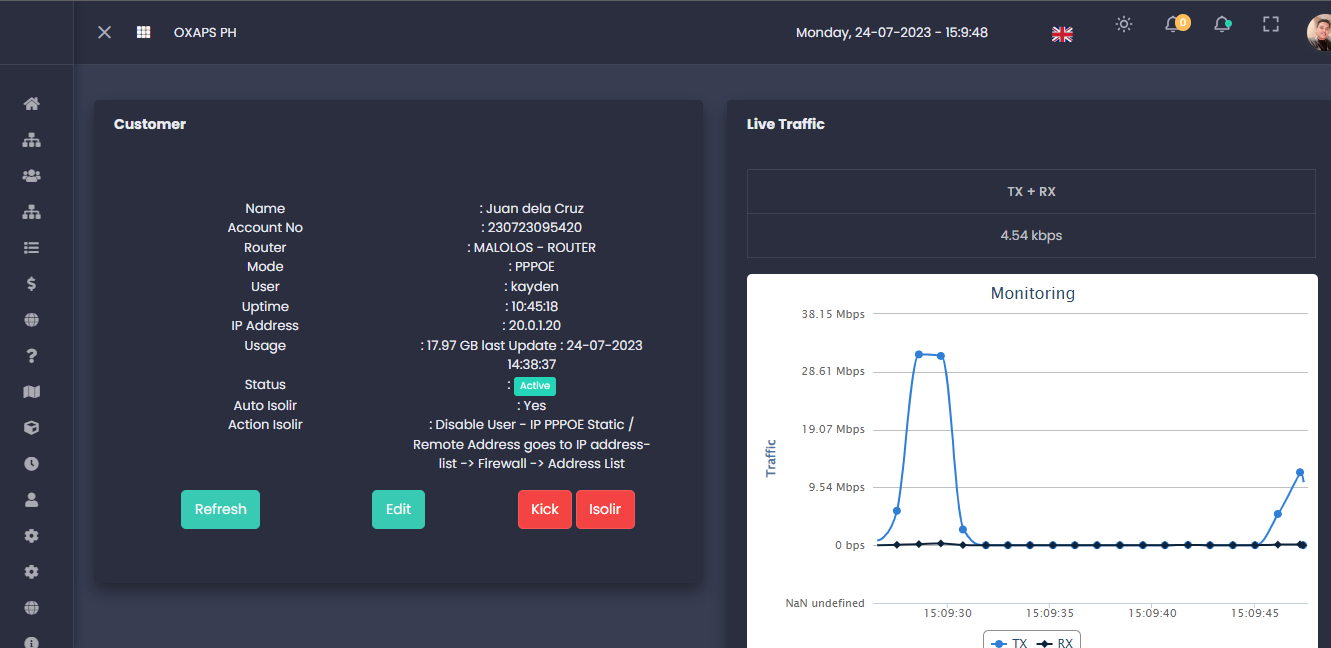
Task: Open the question mark help icon
Action: tap(31, 356)
